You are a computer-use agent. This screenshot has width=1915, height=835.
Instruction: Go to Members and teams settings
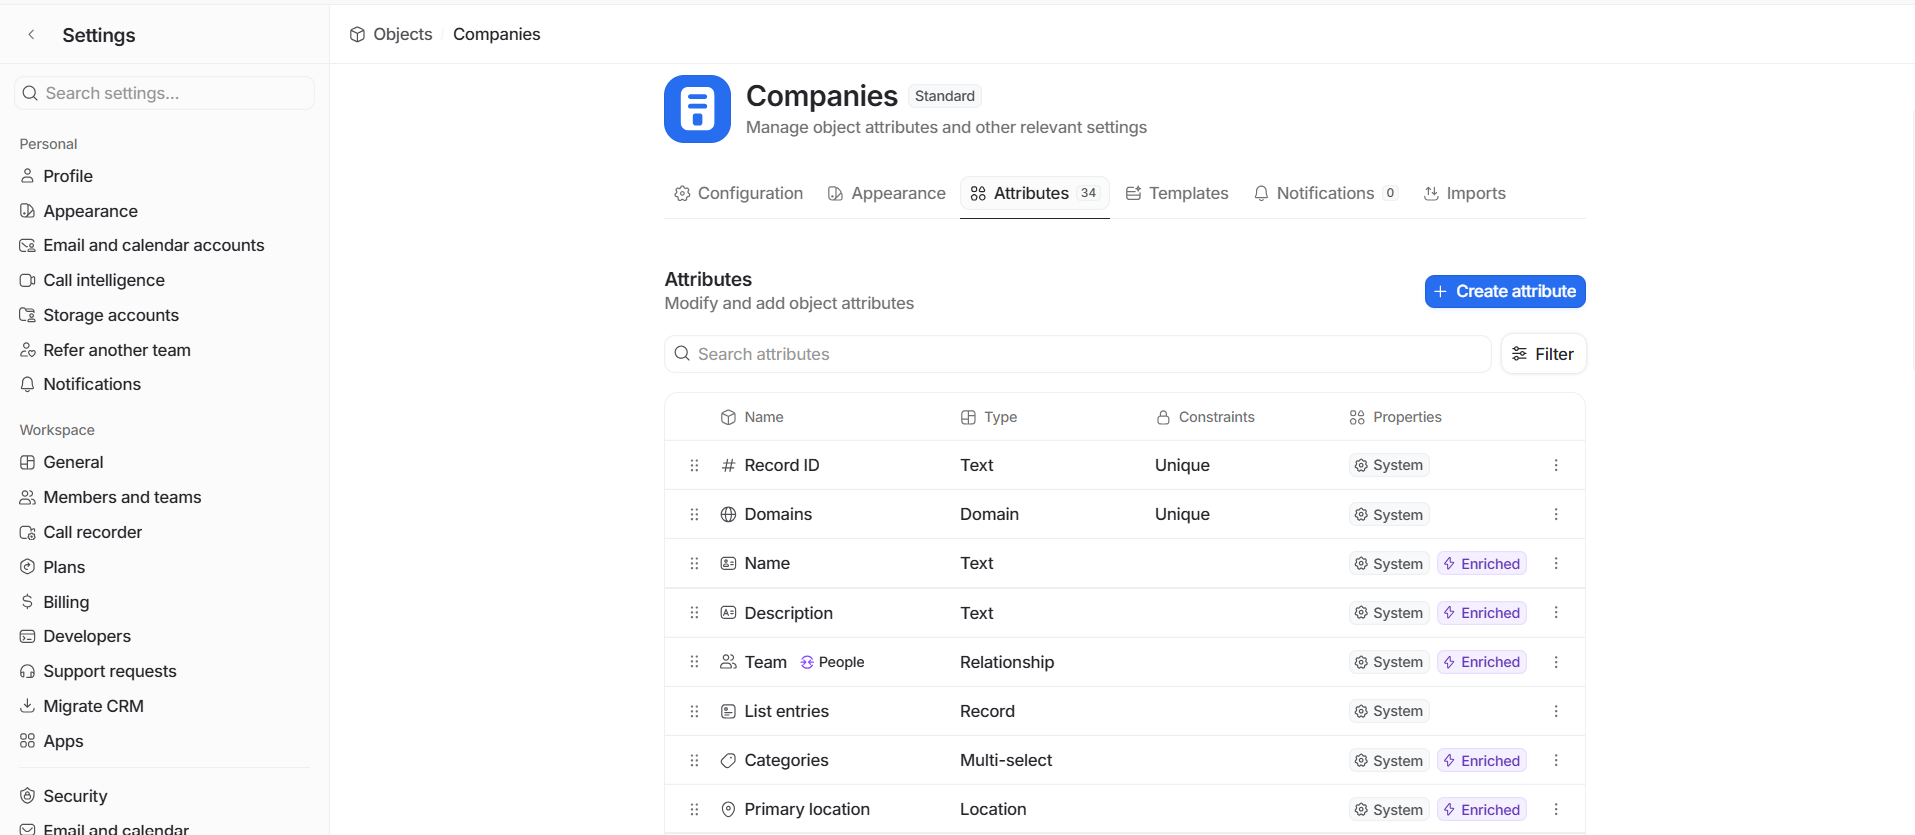[122, 497]
